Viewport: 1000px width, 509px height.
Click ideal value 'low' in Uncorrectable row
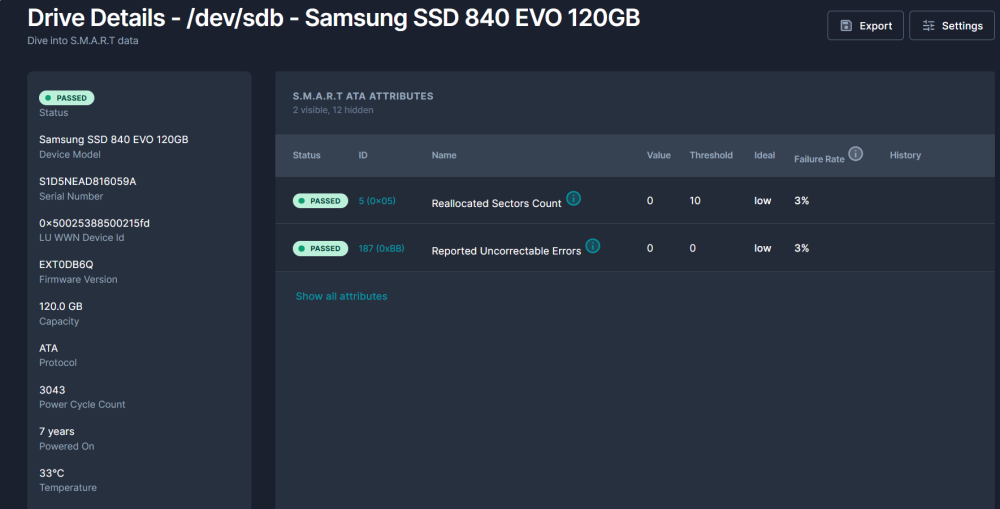pos(763,248)
